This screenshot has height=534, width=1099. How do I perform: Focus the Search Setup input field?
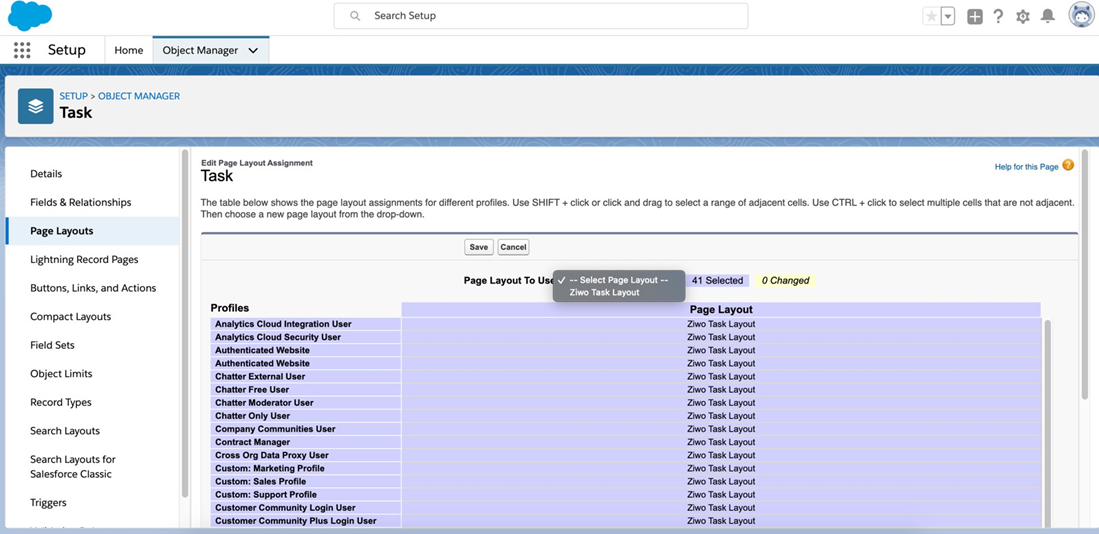pyautogui.click(x=540, y=16)
